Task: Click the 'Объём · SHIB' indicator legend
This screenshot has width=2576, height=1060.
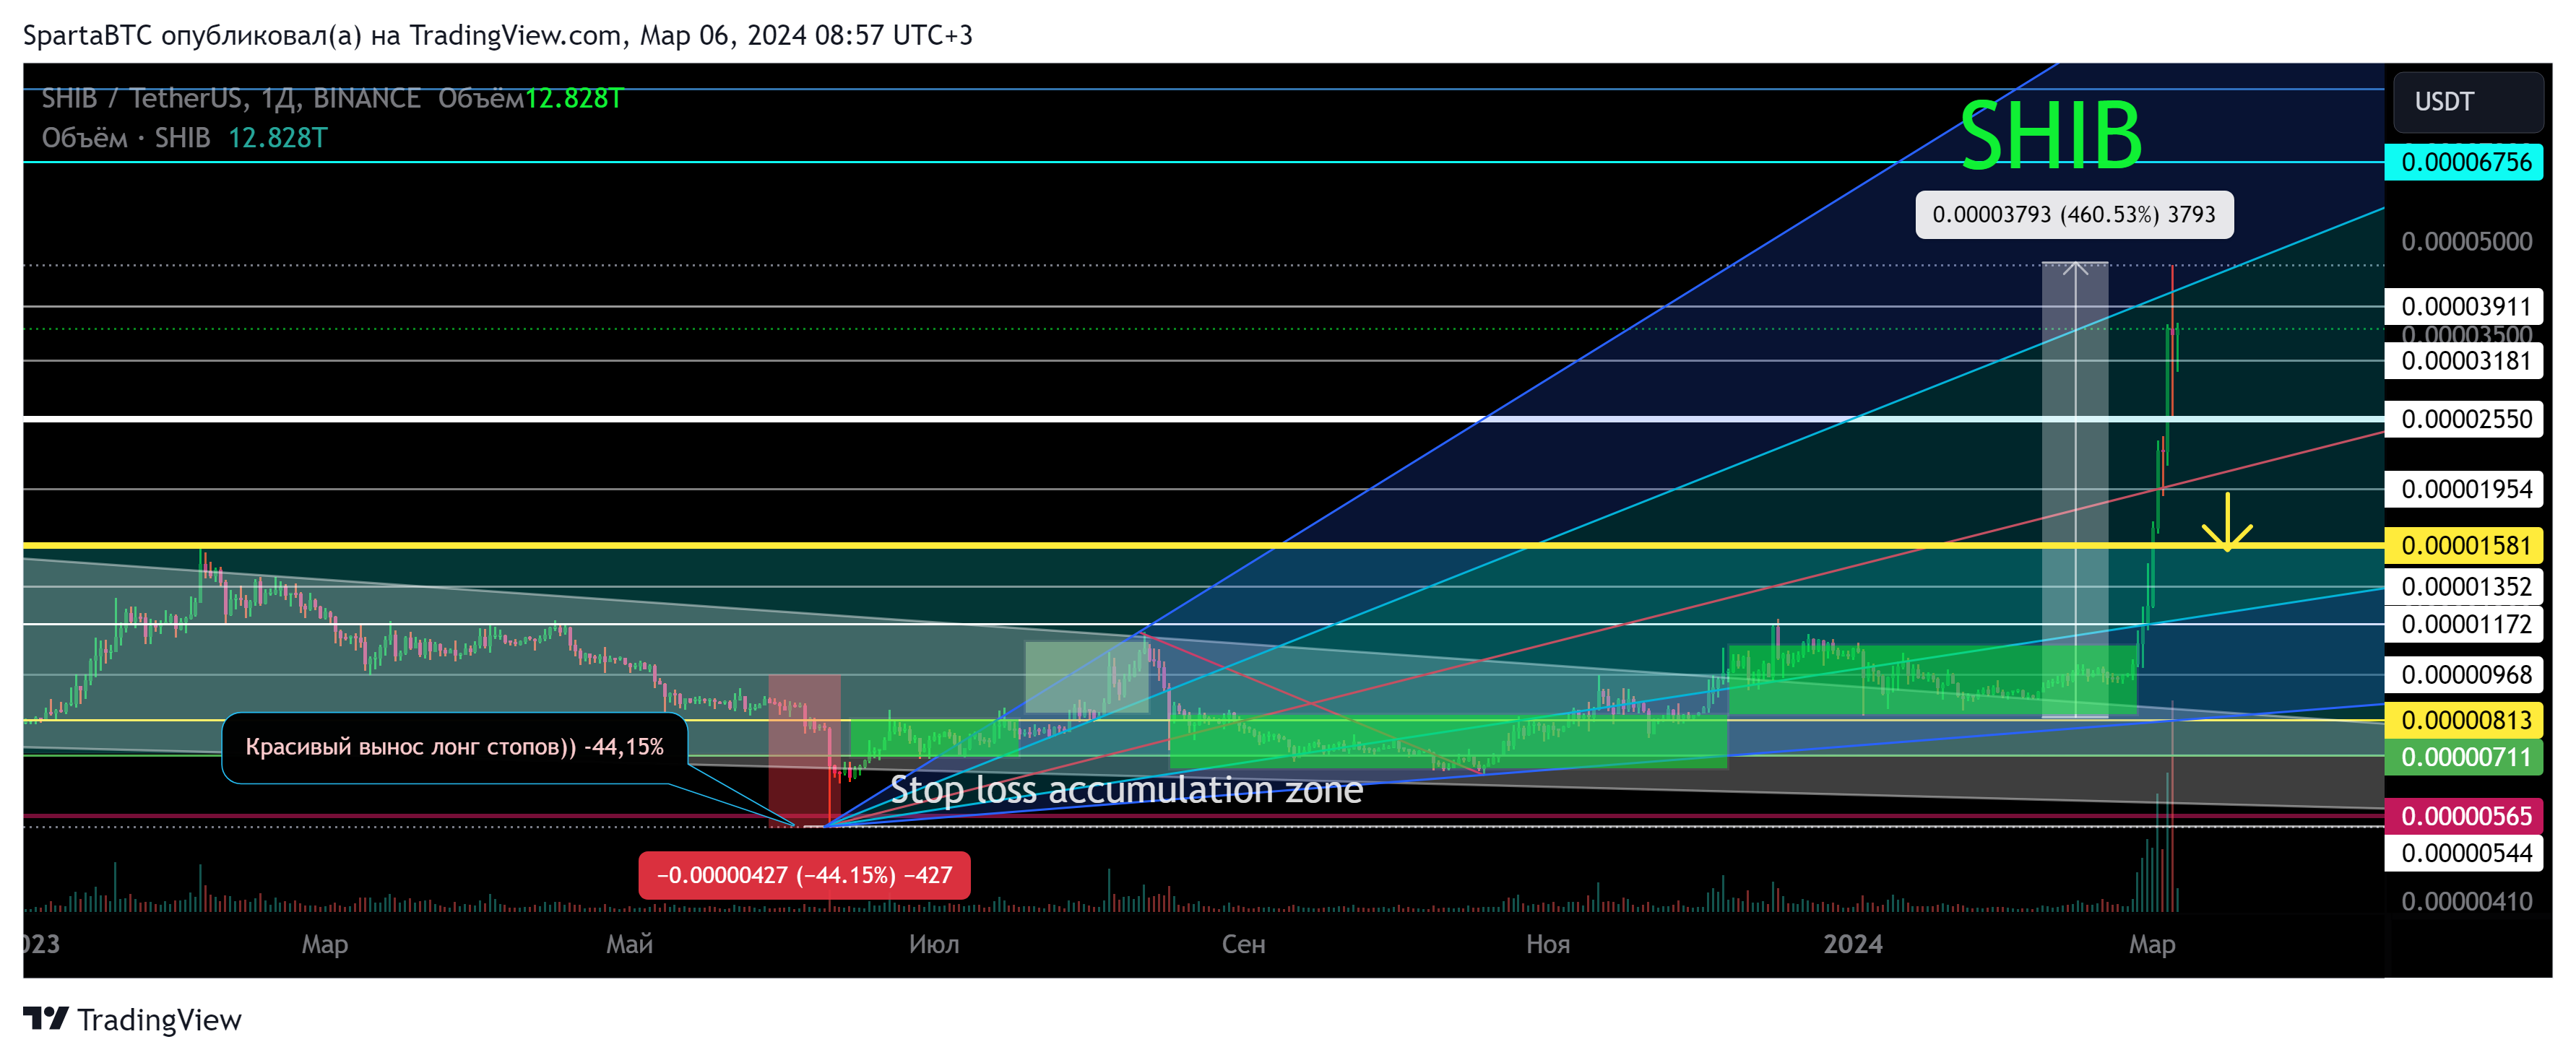Action: tap(126, 138)
